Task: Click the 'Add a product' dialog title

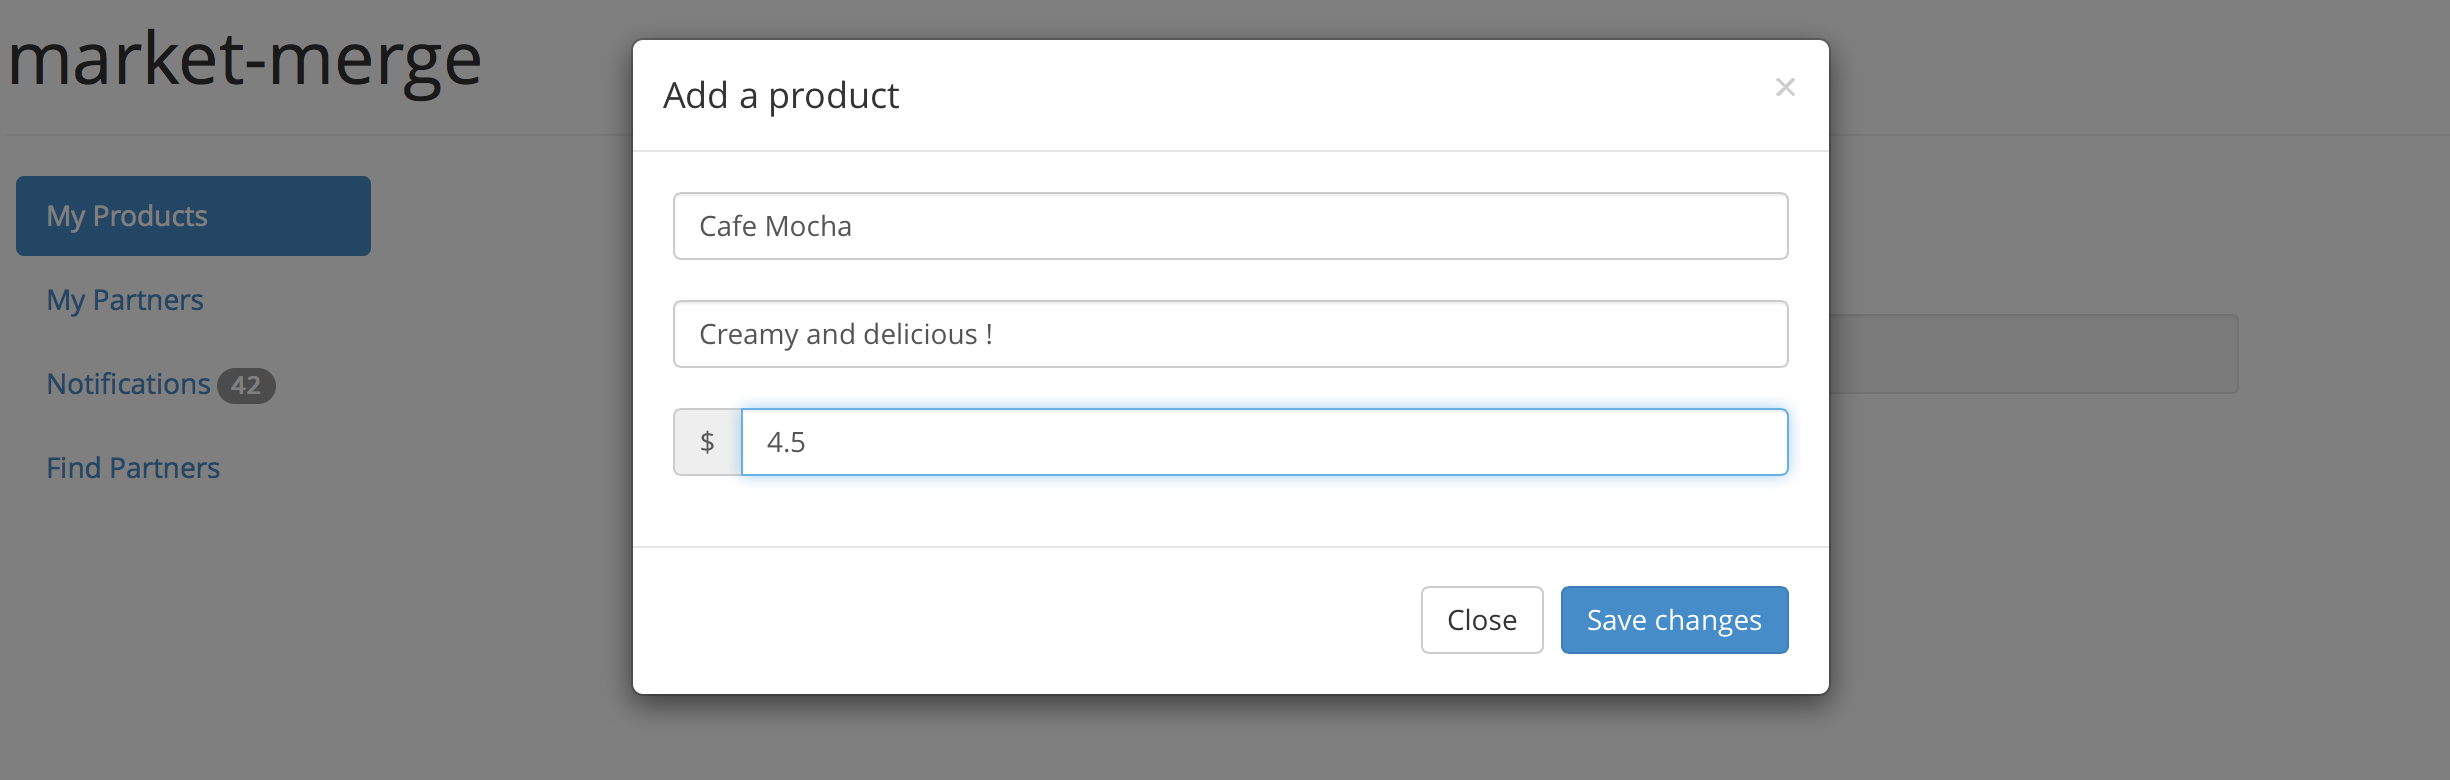Action: (781, 96)
